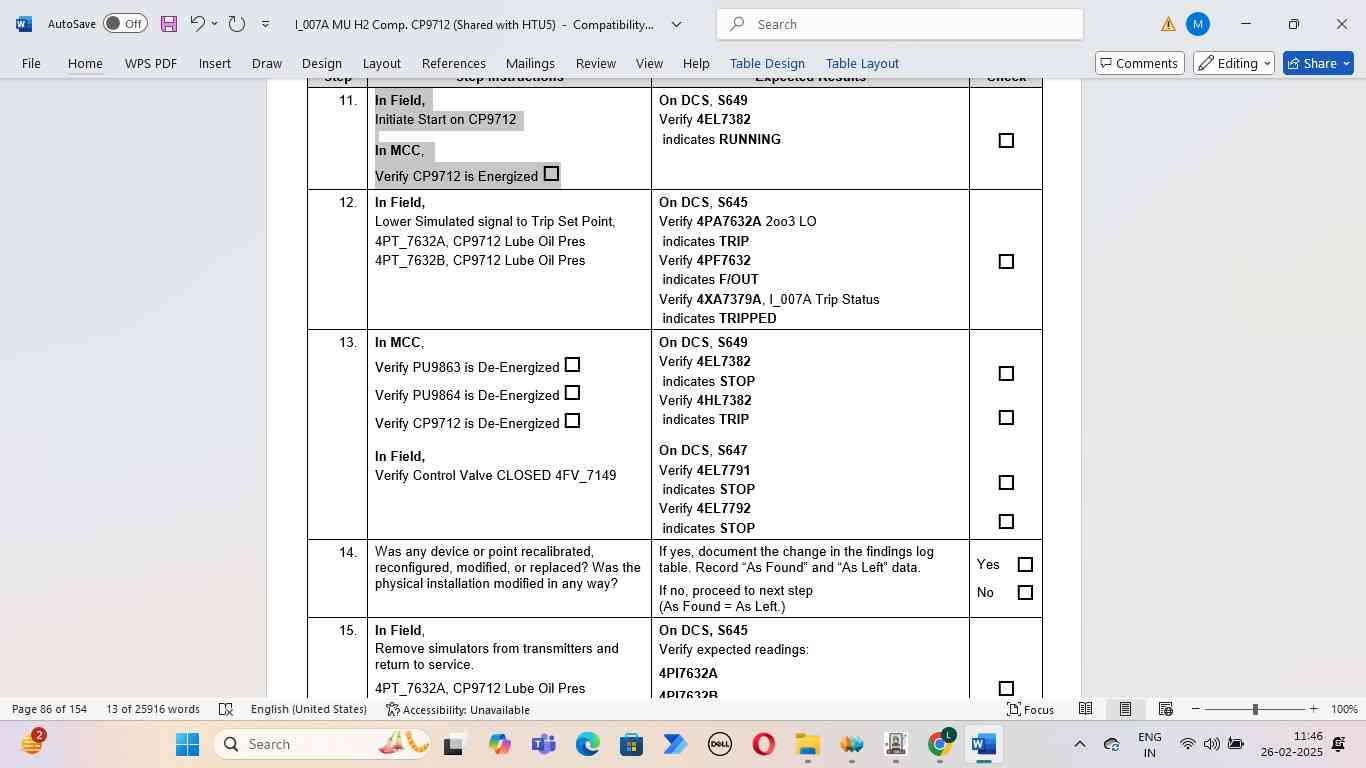Enable Focus mode
The height and width of the screenshot is (768, 1366).
(x=1030, y=709)
